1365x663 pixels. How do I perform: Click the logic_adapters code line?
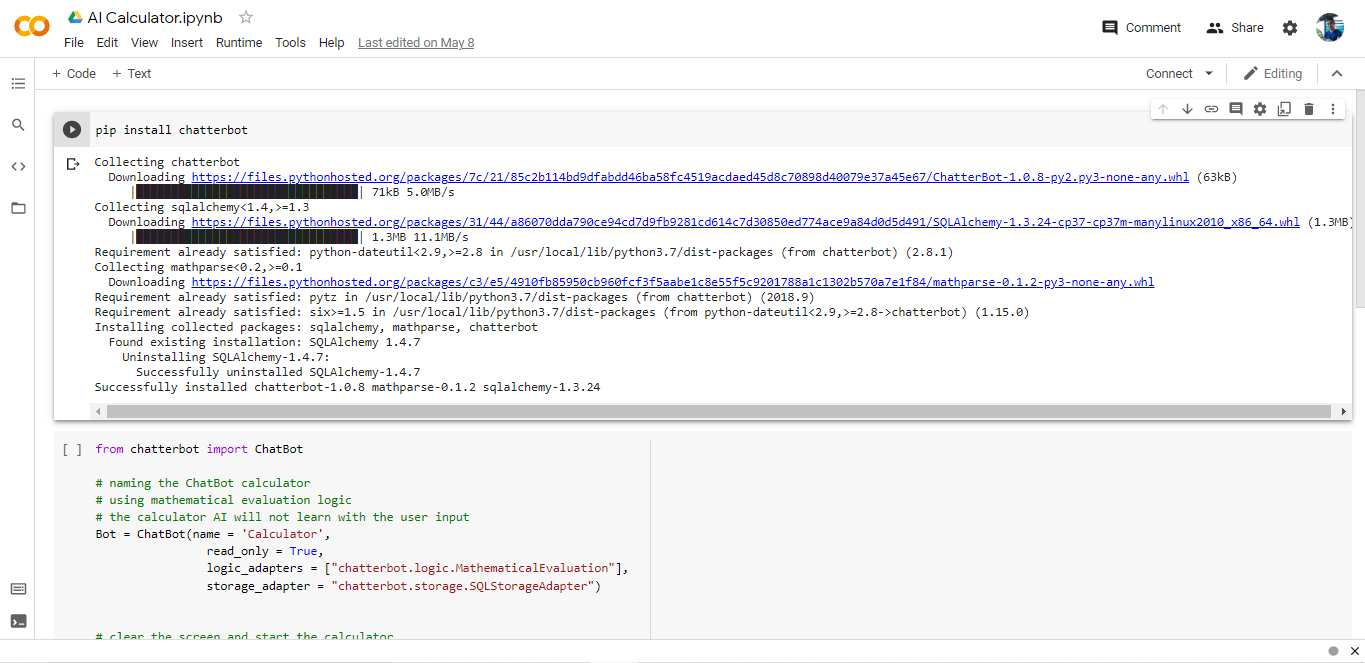click(417, 568)
